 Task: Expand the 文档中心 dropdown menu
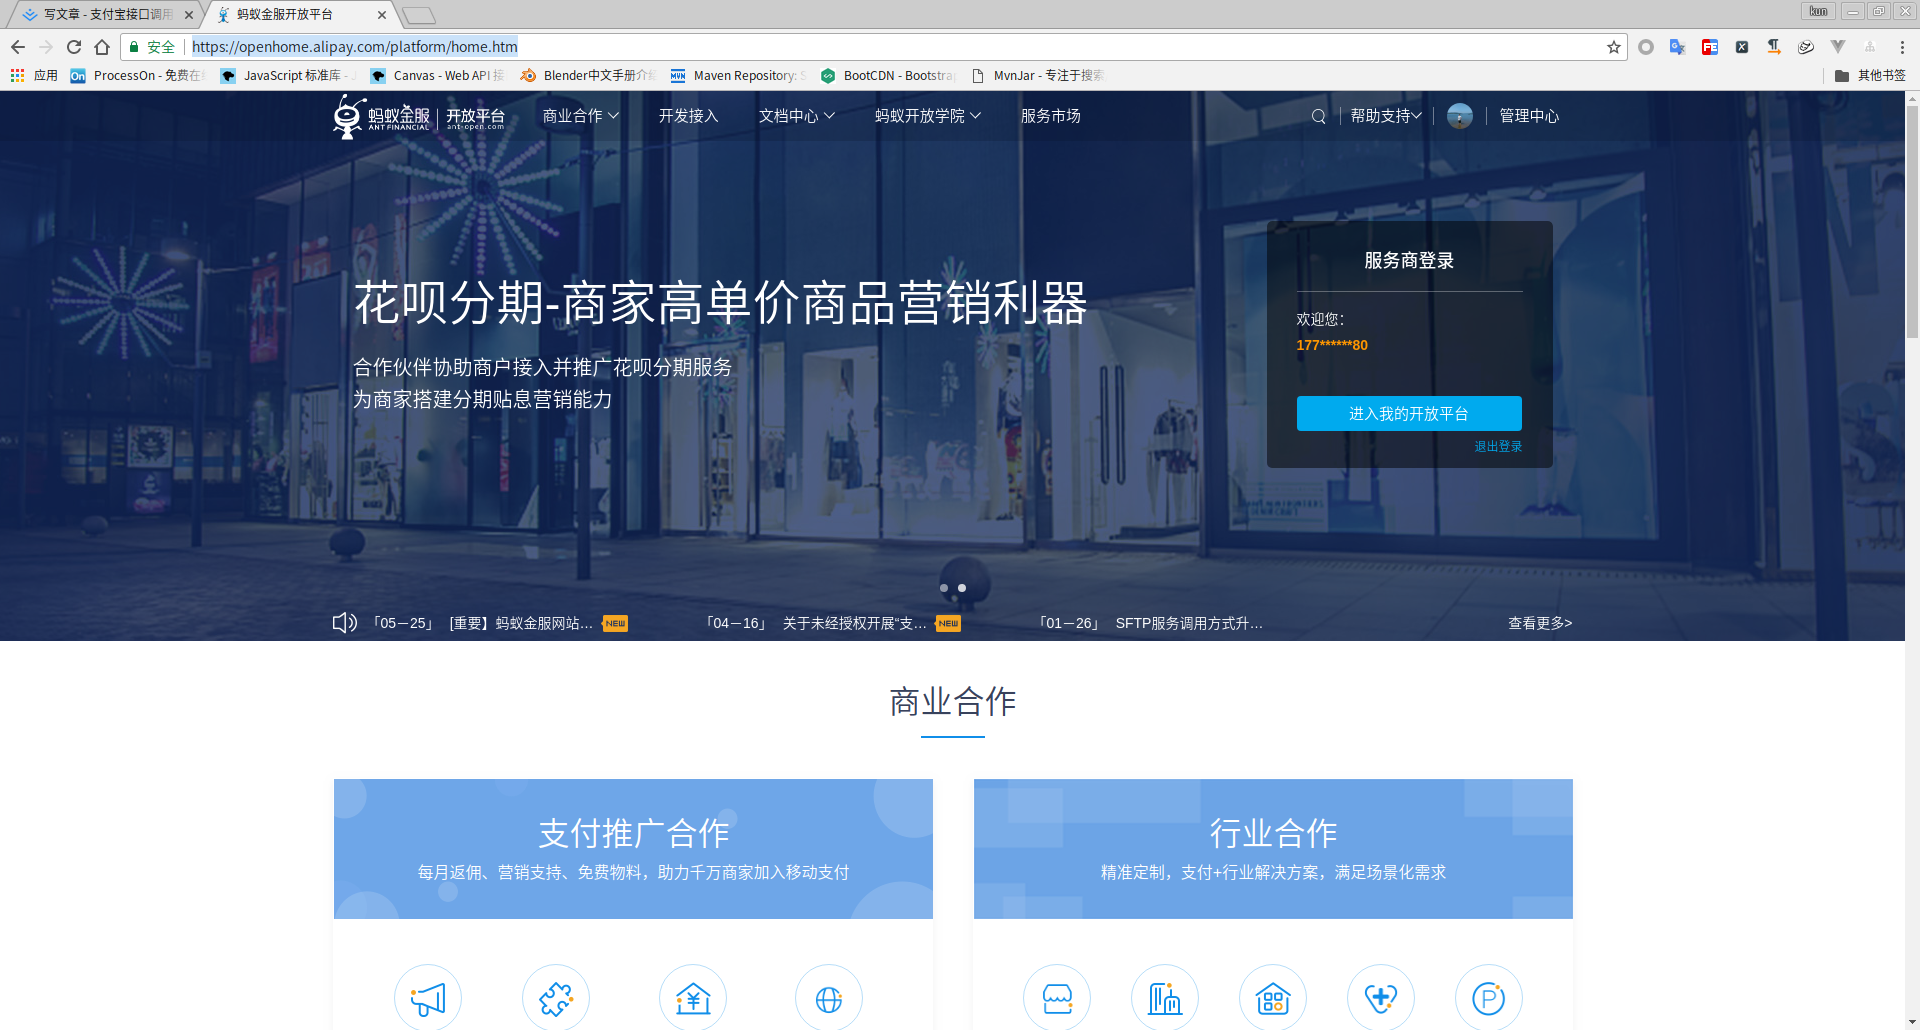797,116
